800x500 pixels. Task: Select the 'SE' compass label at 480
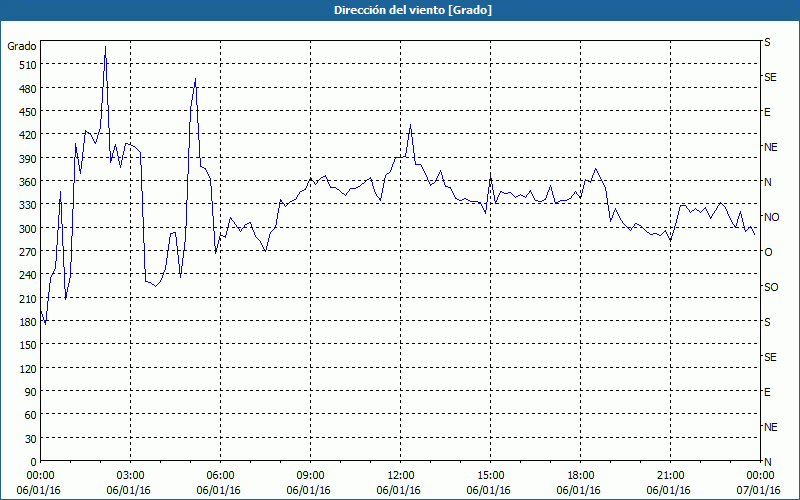coord(770,77)
